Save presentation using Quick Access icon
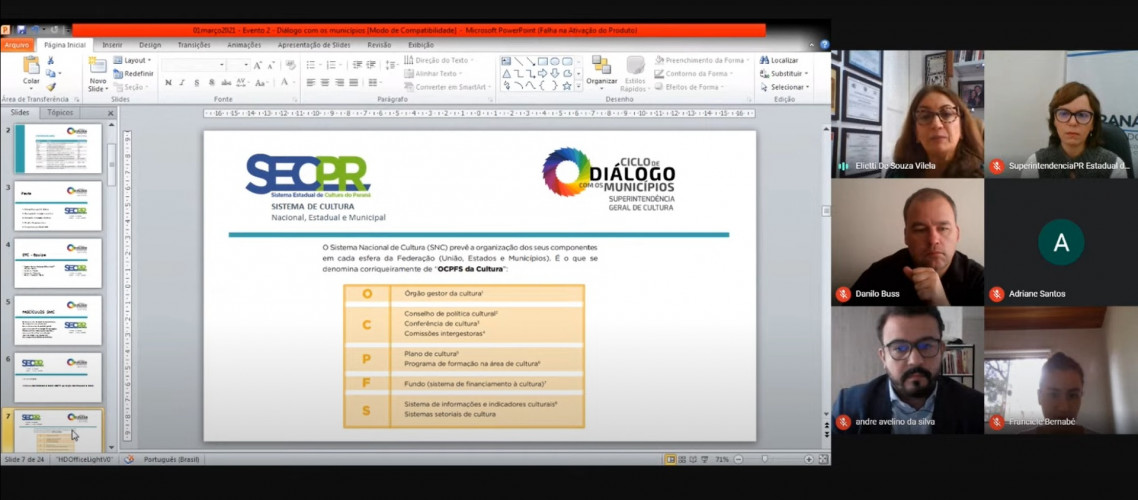1138x500 pixels. coord(19,30)
